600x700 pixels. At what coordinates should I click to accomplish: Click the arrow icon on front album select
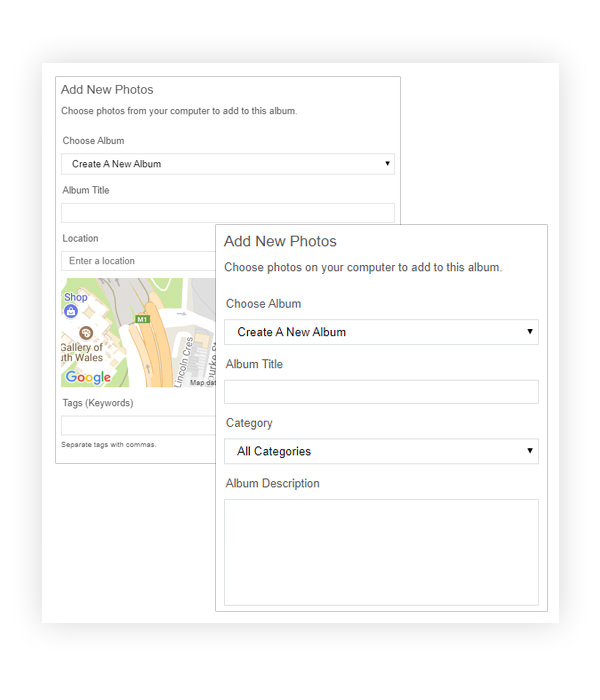click(x=529, y=331)
